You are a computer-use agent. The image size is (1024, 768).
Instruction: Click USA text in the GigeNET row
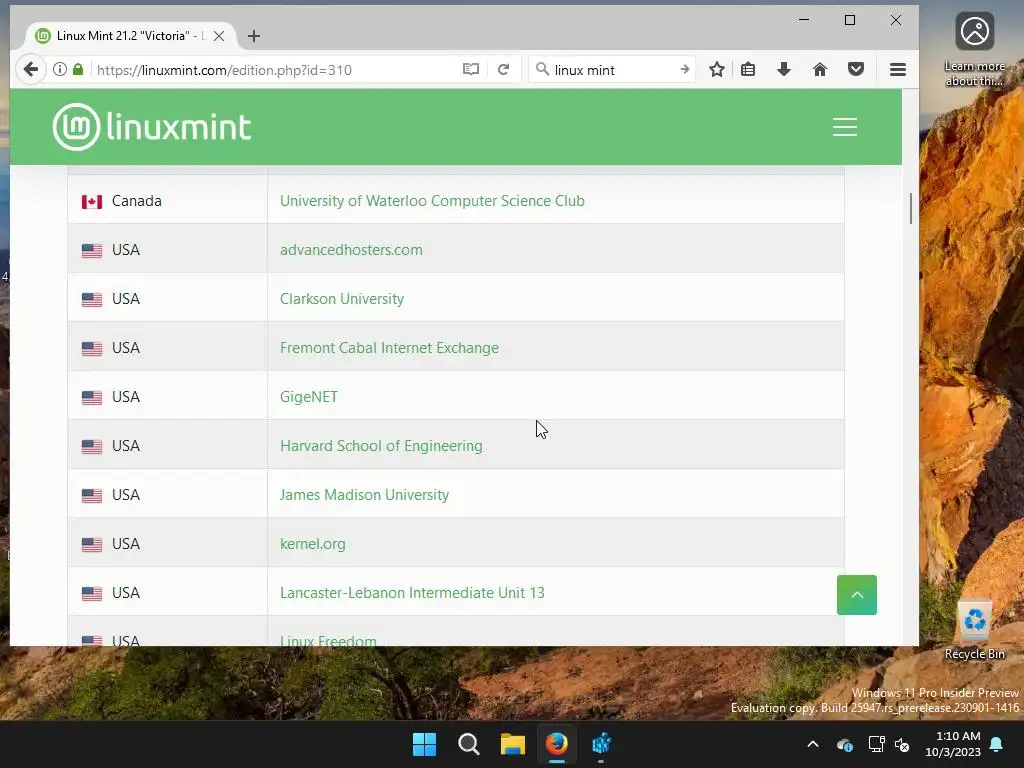125,396
